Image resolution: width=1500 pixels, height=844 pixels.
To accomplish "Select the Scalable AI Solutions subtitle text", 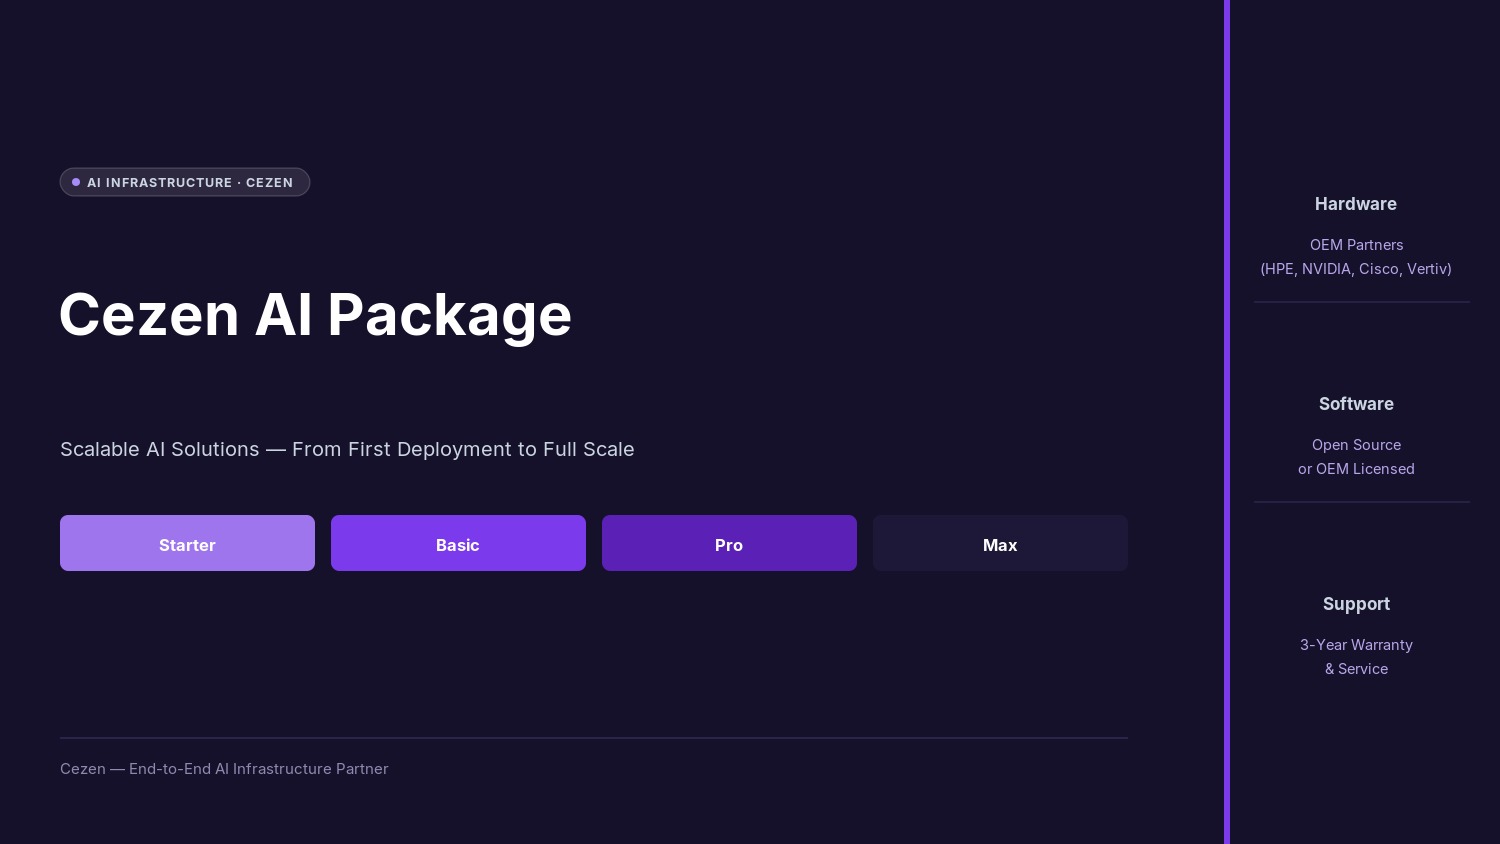I will click(x=347, y=449).
